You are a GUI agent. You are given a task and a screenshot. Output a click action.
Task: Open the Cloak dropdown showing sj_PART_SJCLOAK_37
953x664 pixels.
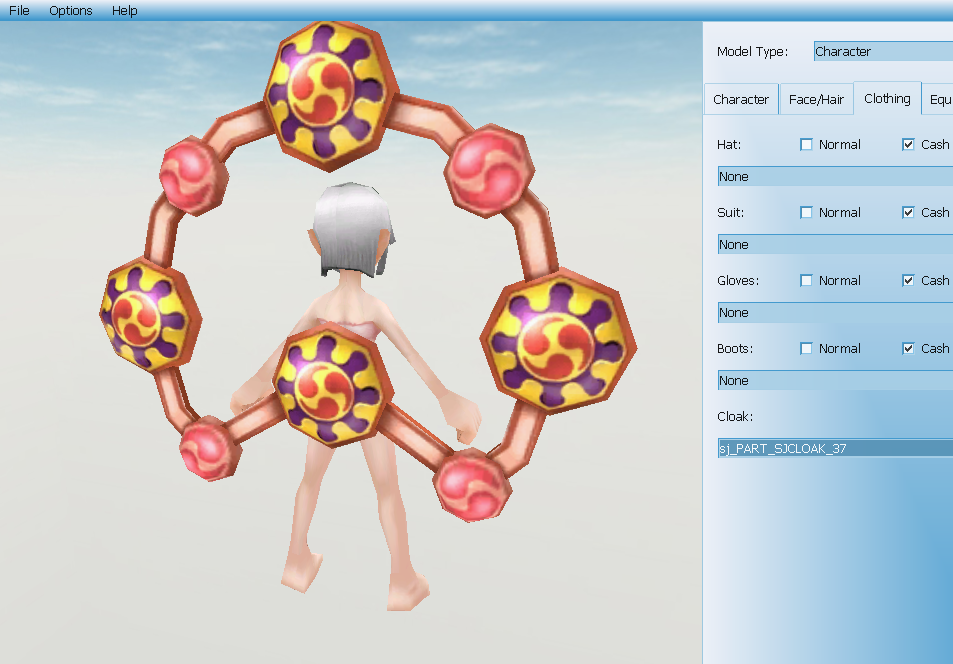(x=835, y=449)
